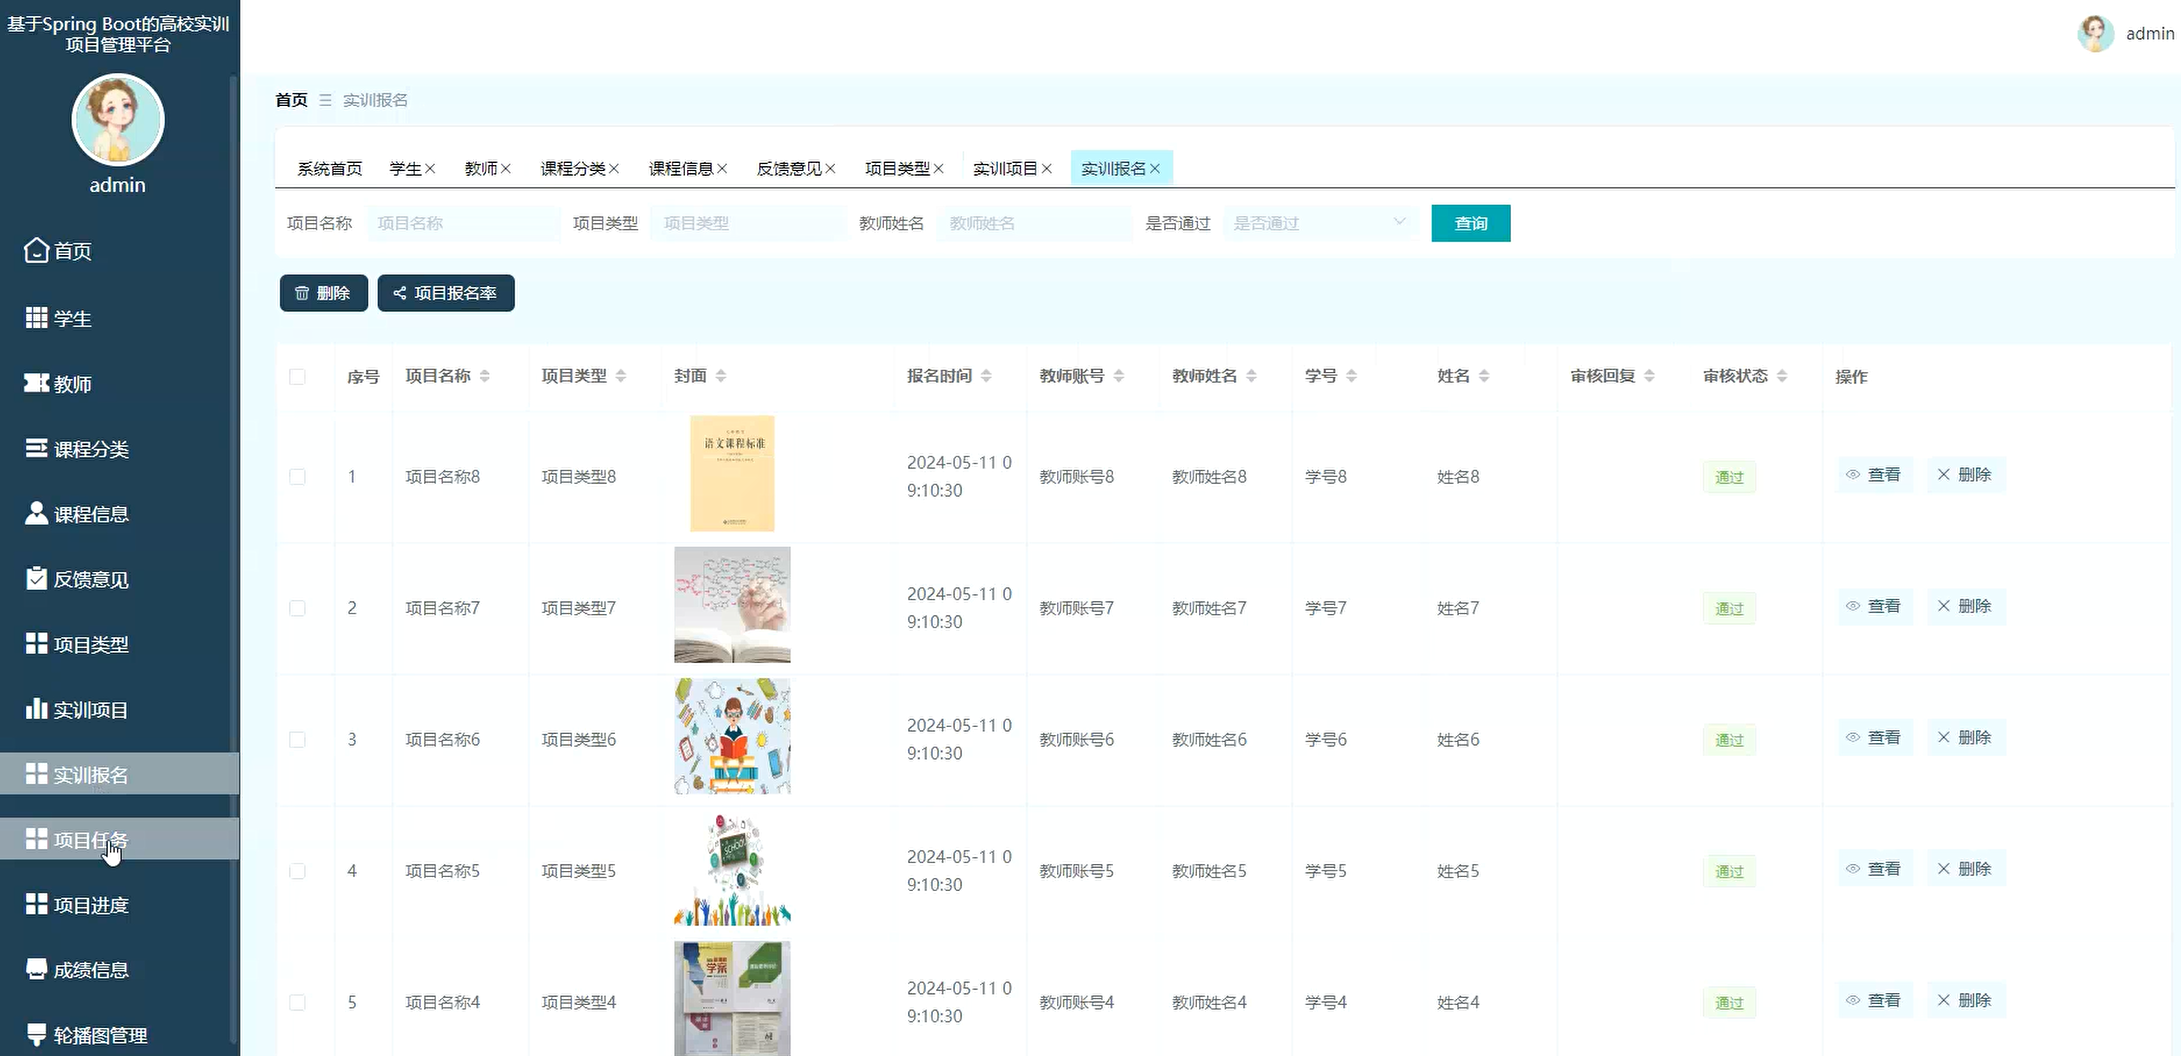
Task: Close the 课程信息 tab
Action: tap(722, 169)
